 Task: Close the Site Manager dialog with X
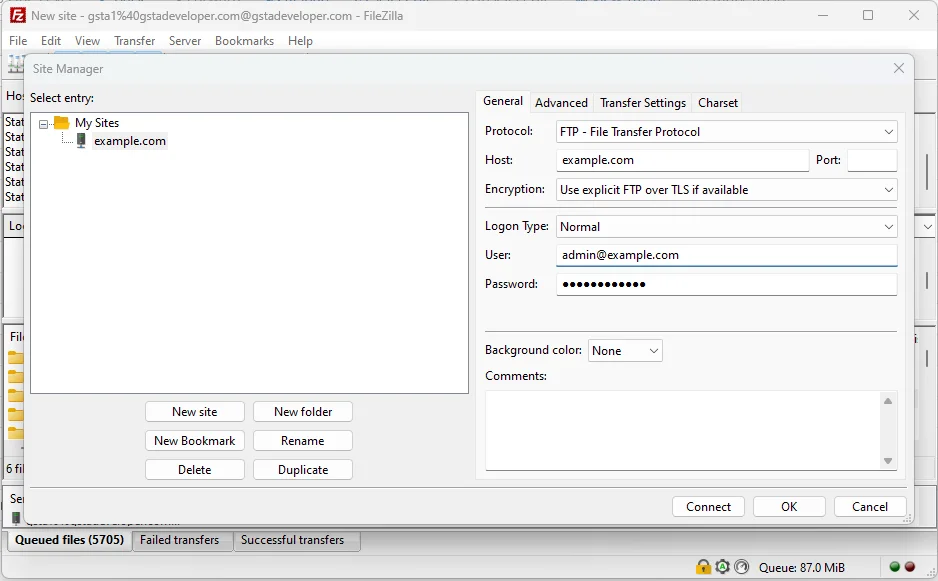[x=899, y=68]
